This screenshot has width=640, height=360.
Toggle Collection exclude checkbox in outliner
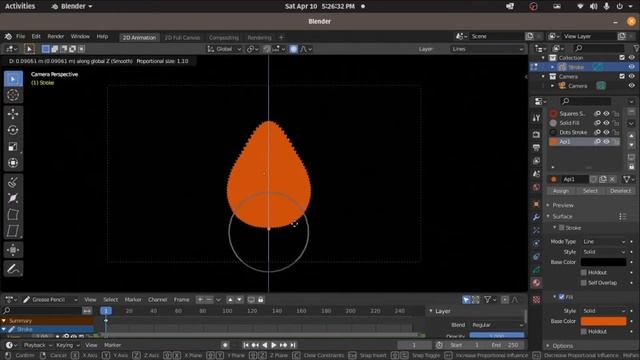tap(622, 58)
